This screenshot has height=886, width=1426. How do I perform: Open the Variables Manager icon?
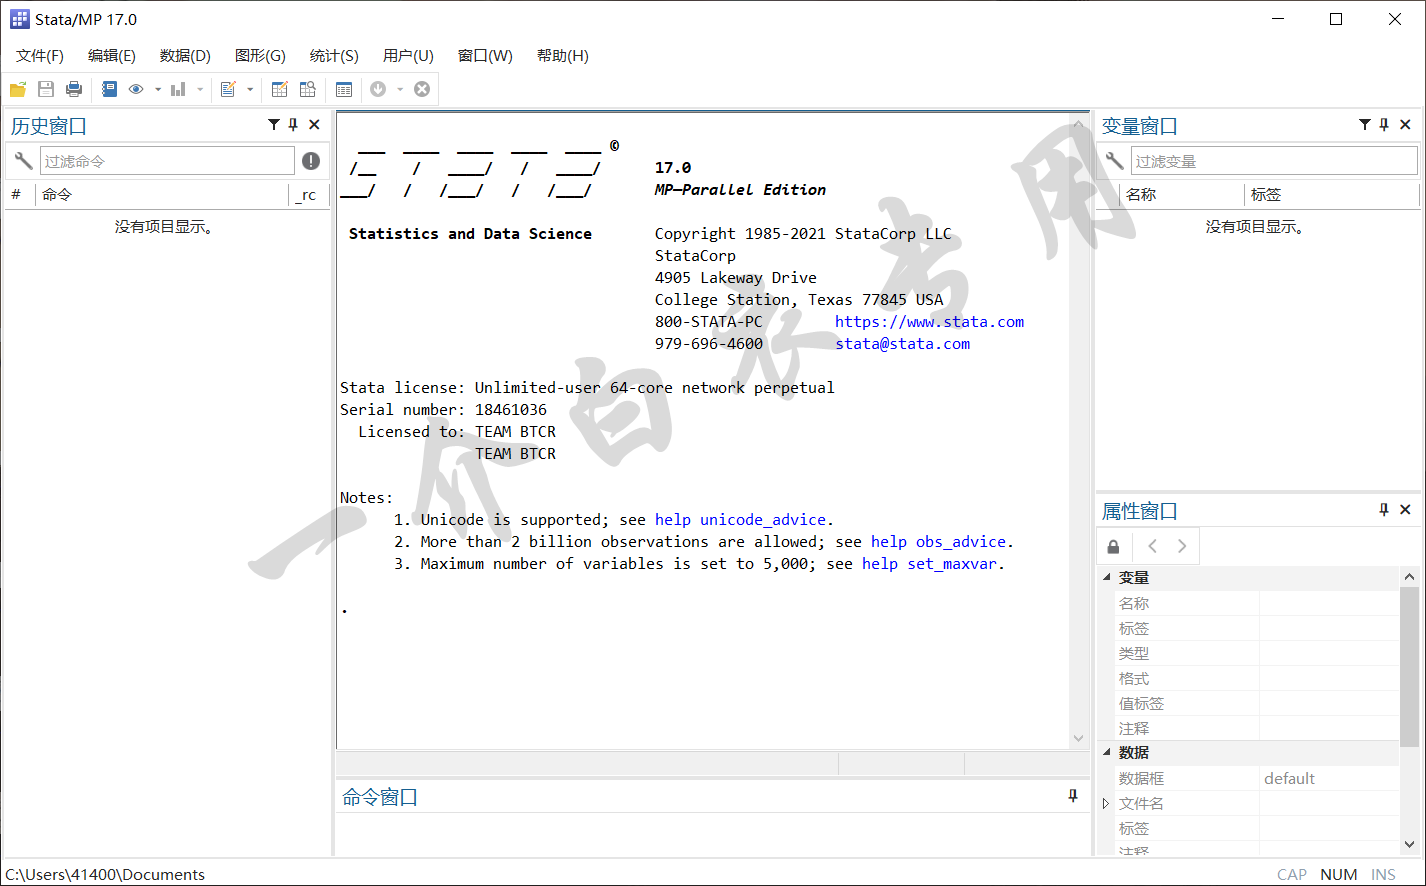tap(344, 89)
